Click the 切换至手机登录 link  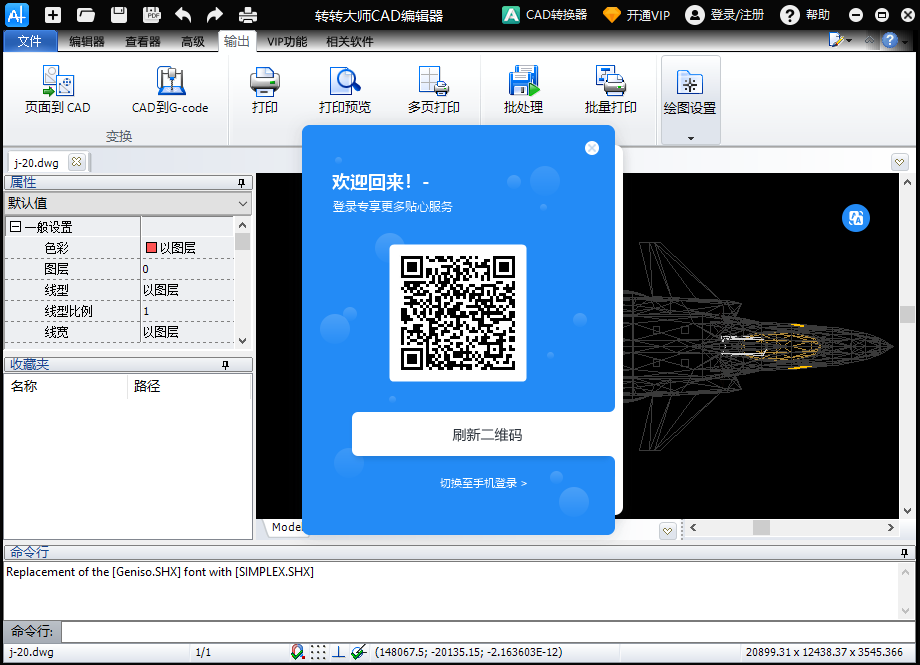pyautogui.click(x=483, y=483)
